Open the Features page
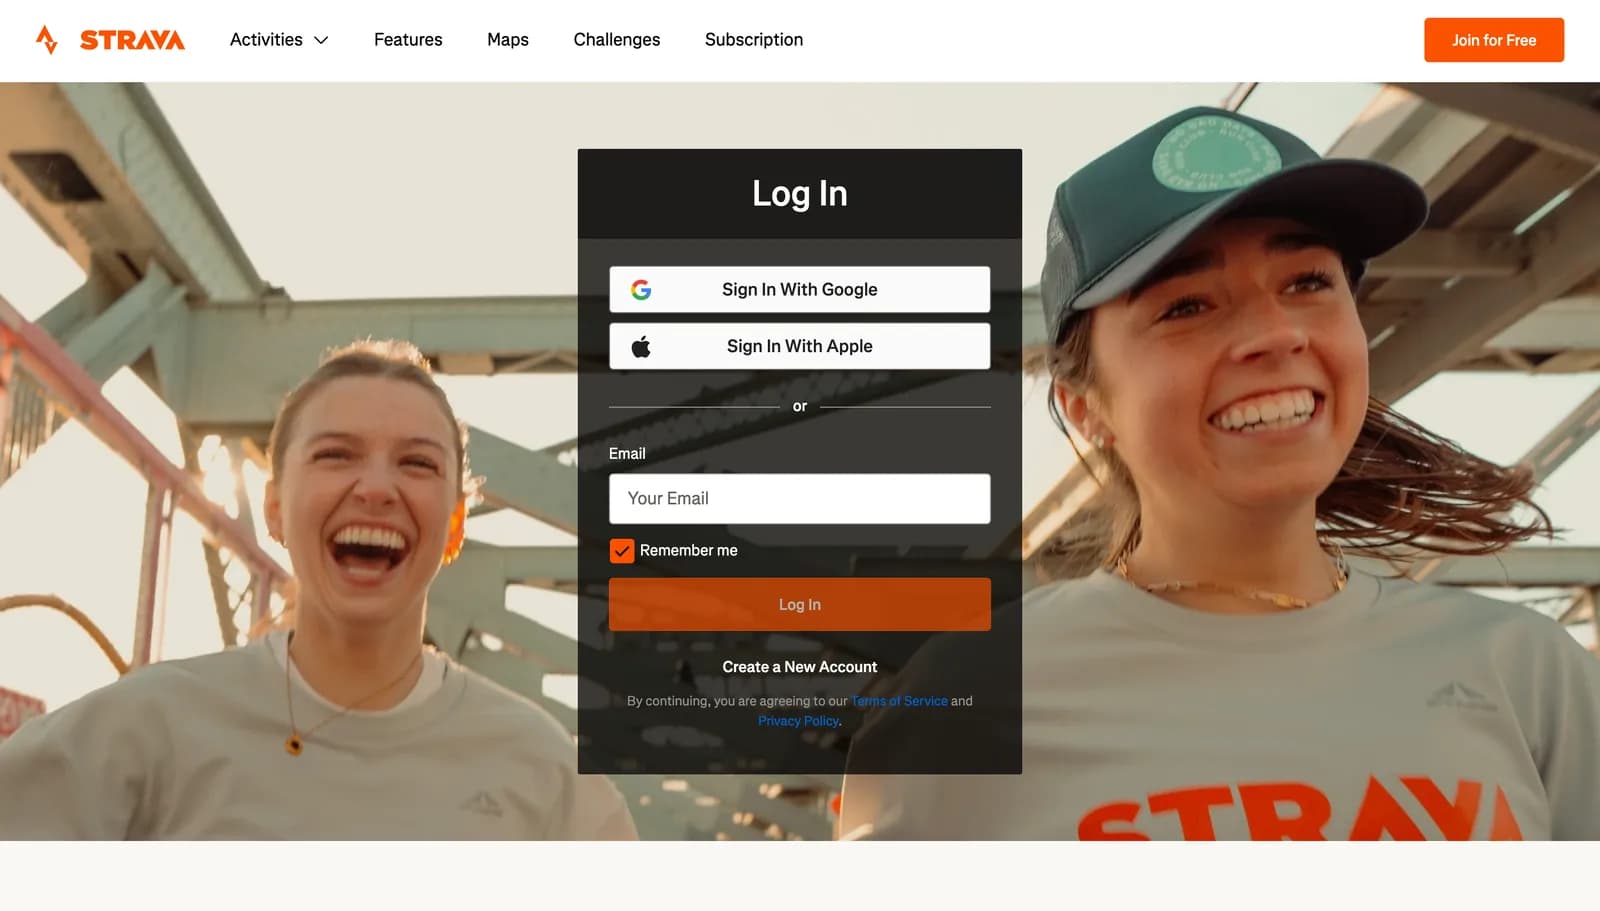 tap(408, 40)
